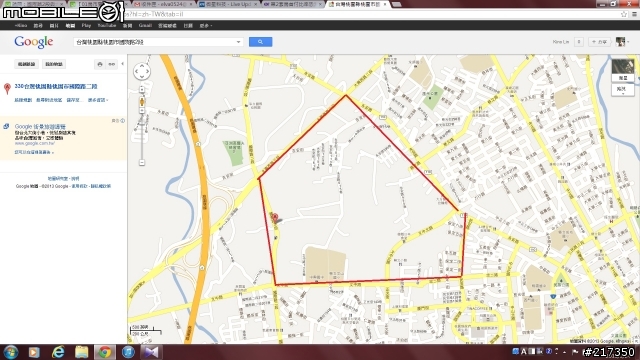
Task: Click the www.google.com.tw ad URL
Action: coord(34,143)
